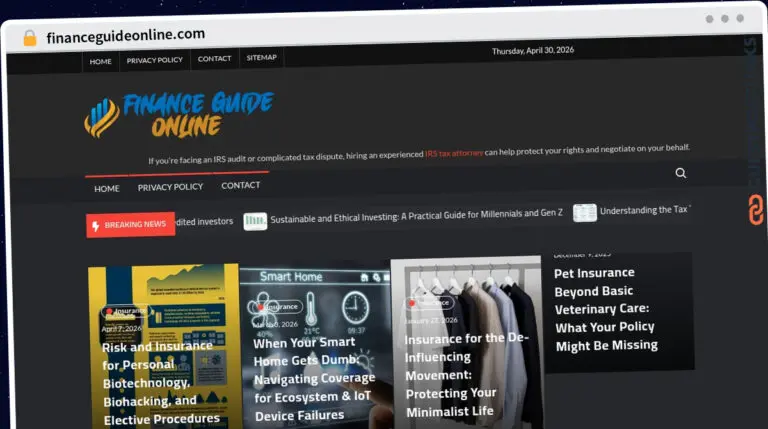Open the site search magnifier icon

[680, 173]
